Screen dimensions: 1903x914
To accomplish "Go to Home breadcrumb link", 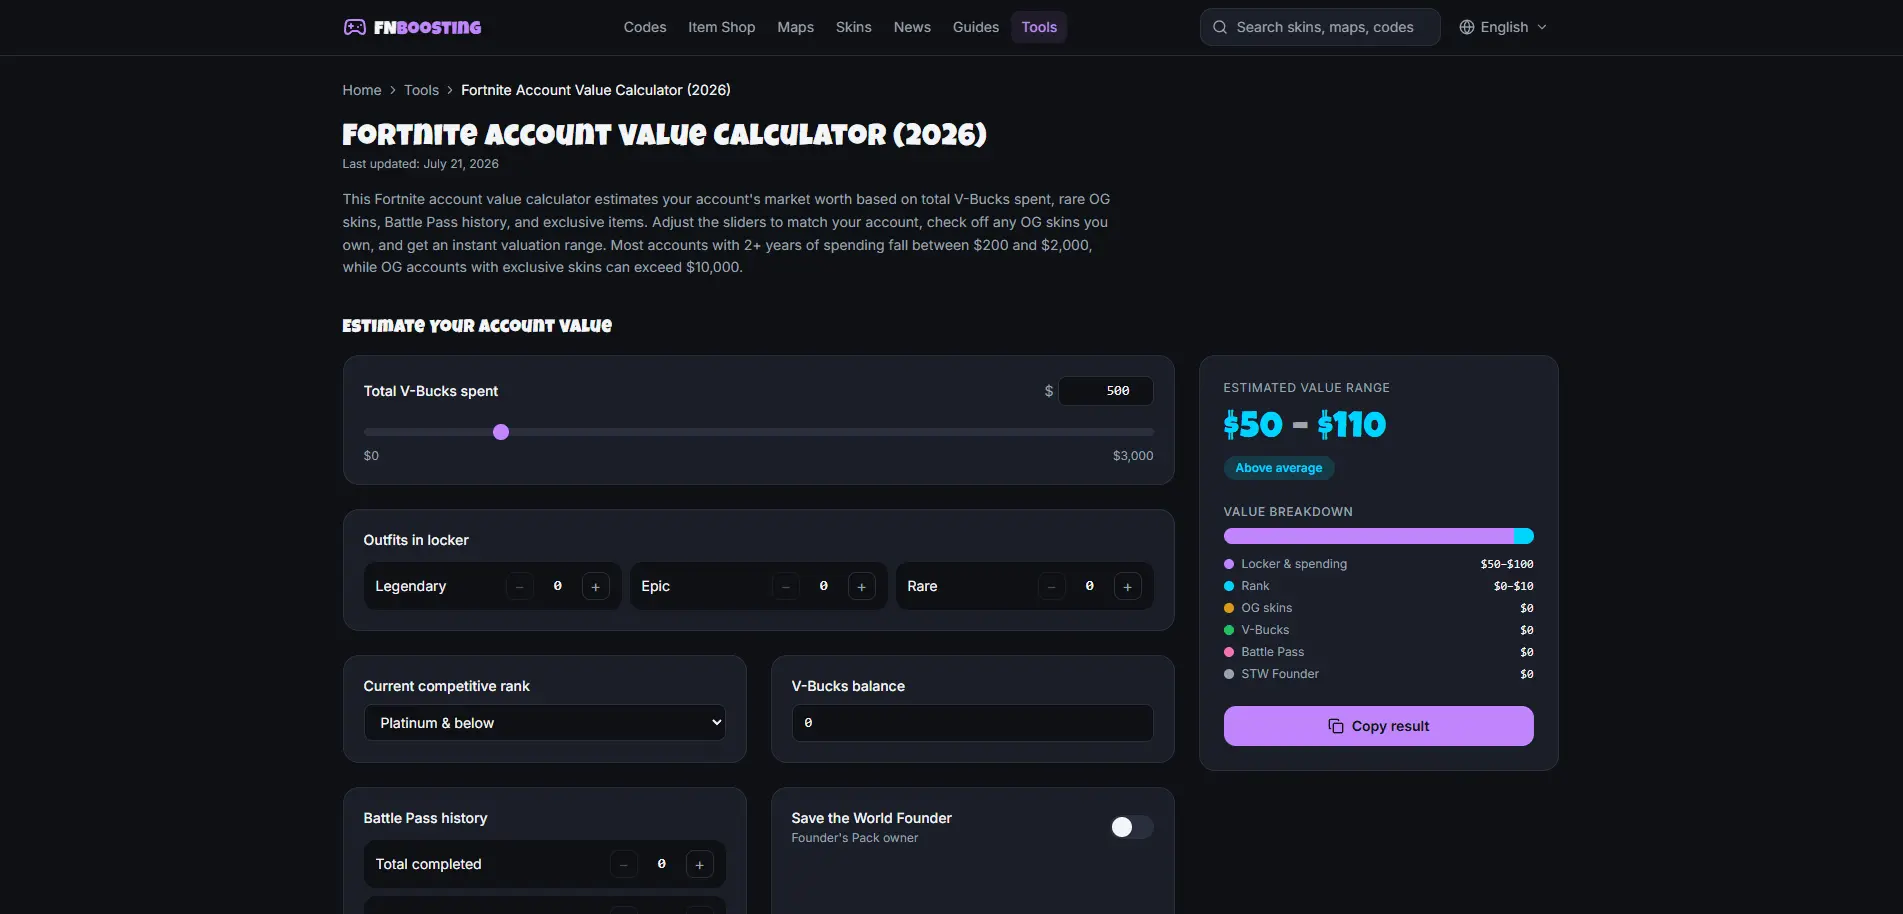I will point(362,90).
